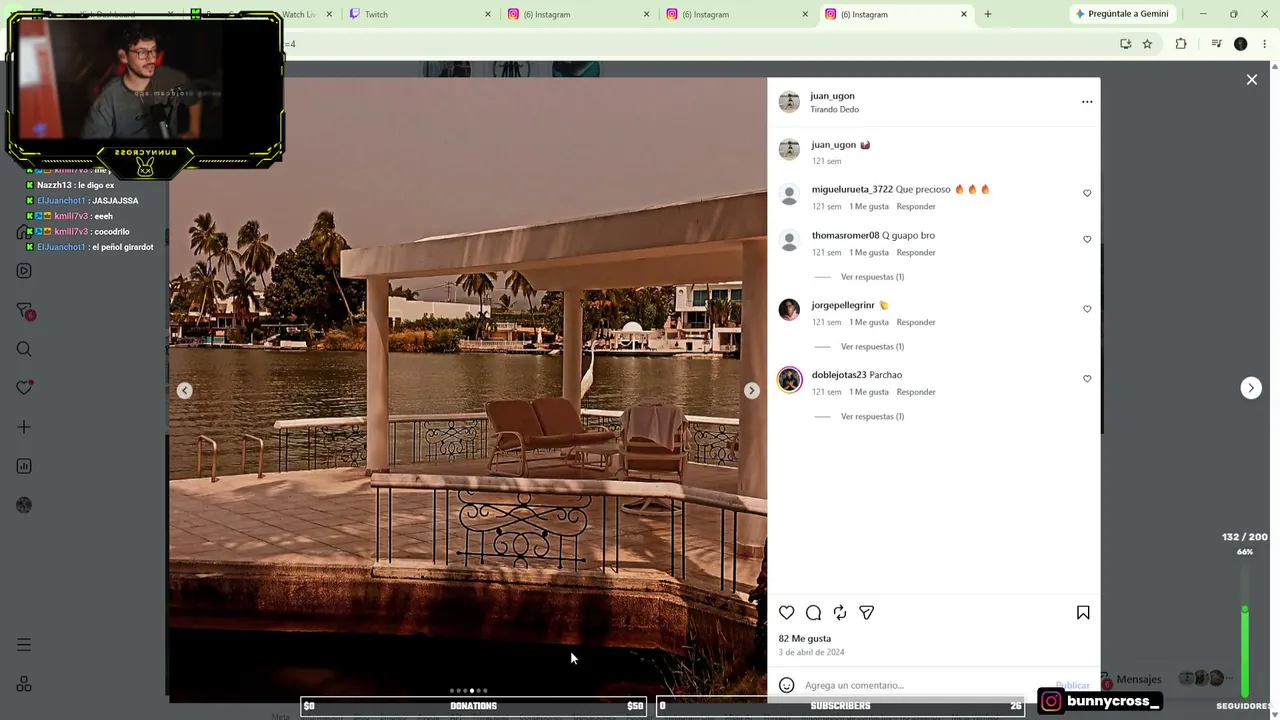Open the browser extensions puzzle icon
Image resolution: width=1280 pixels, height=720 pixels.
point(1181,44)
